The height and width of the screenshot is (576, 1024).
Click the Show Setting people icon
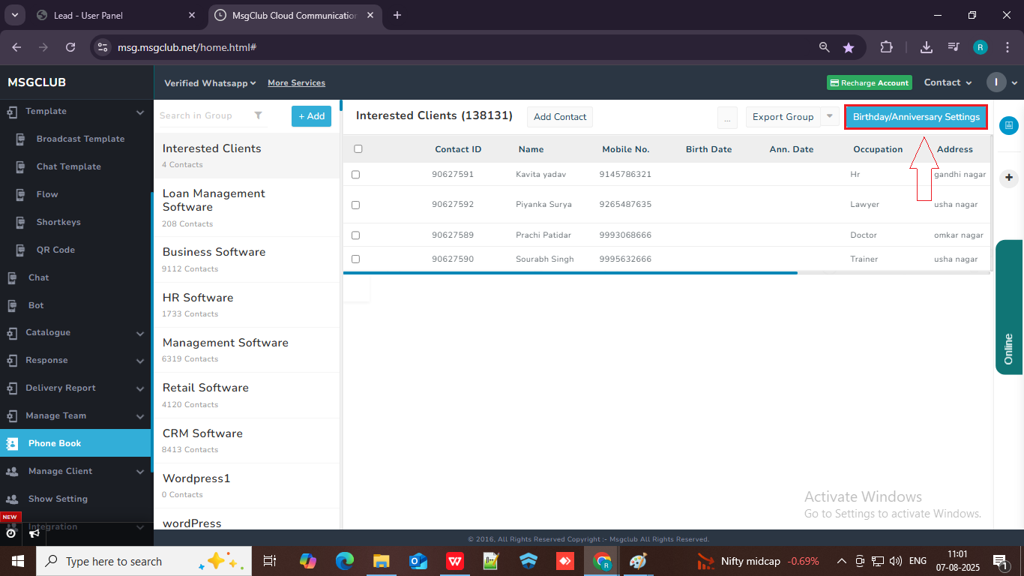[x=12, y=499]
